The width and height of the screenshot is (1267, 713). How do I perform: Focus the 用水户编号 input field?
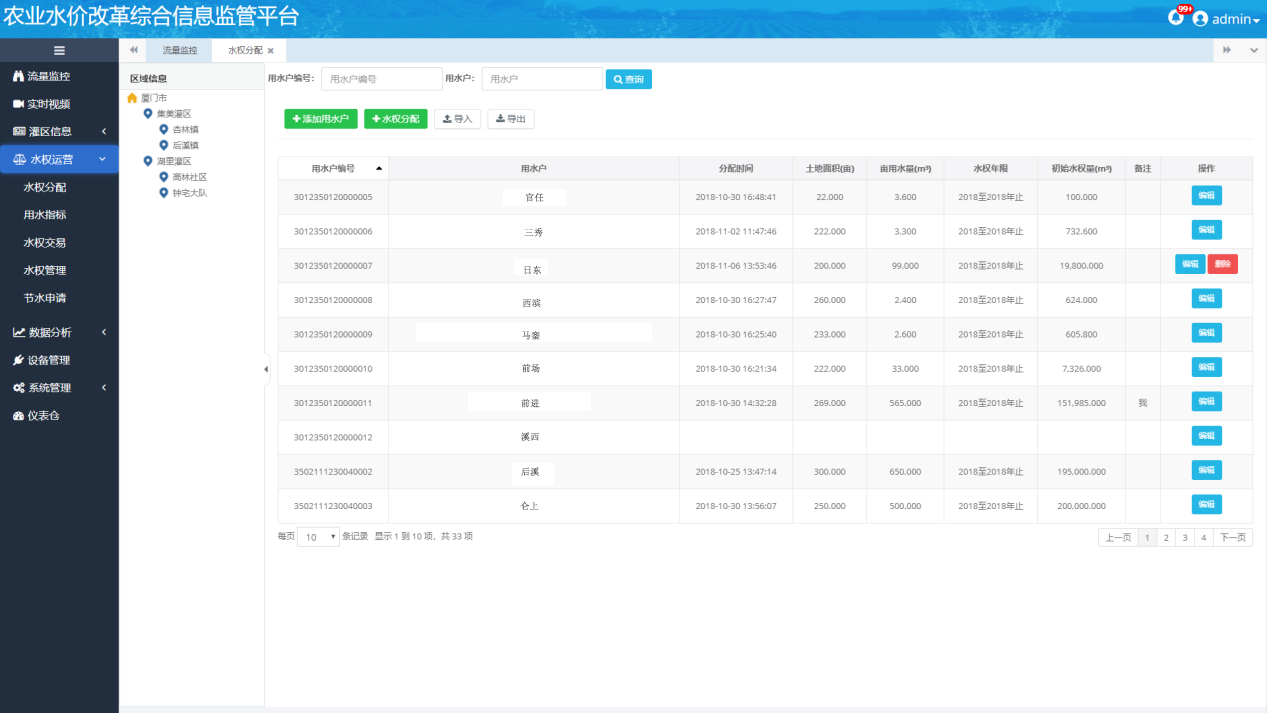click(x=381, y=79)
